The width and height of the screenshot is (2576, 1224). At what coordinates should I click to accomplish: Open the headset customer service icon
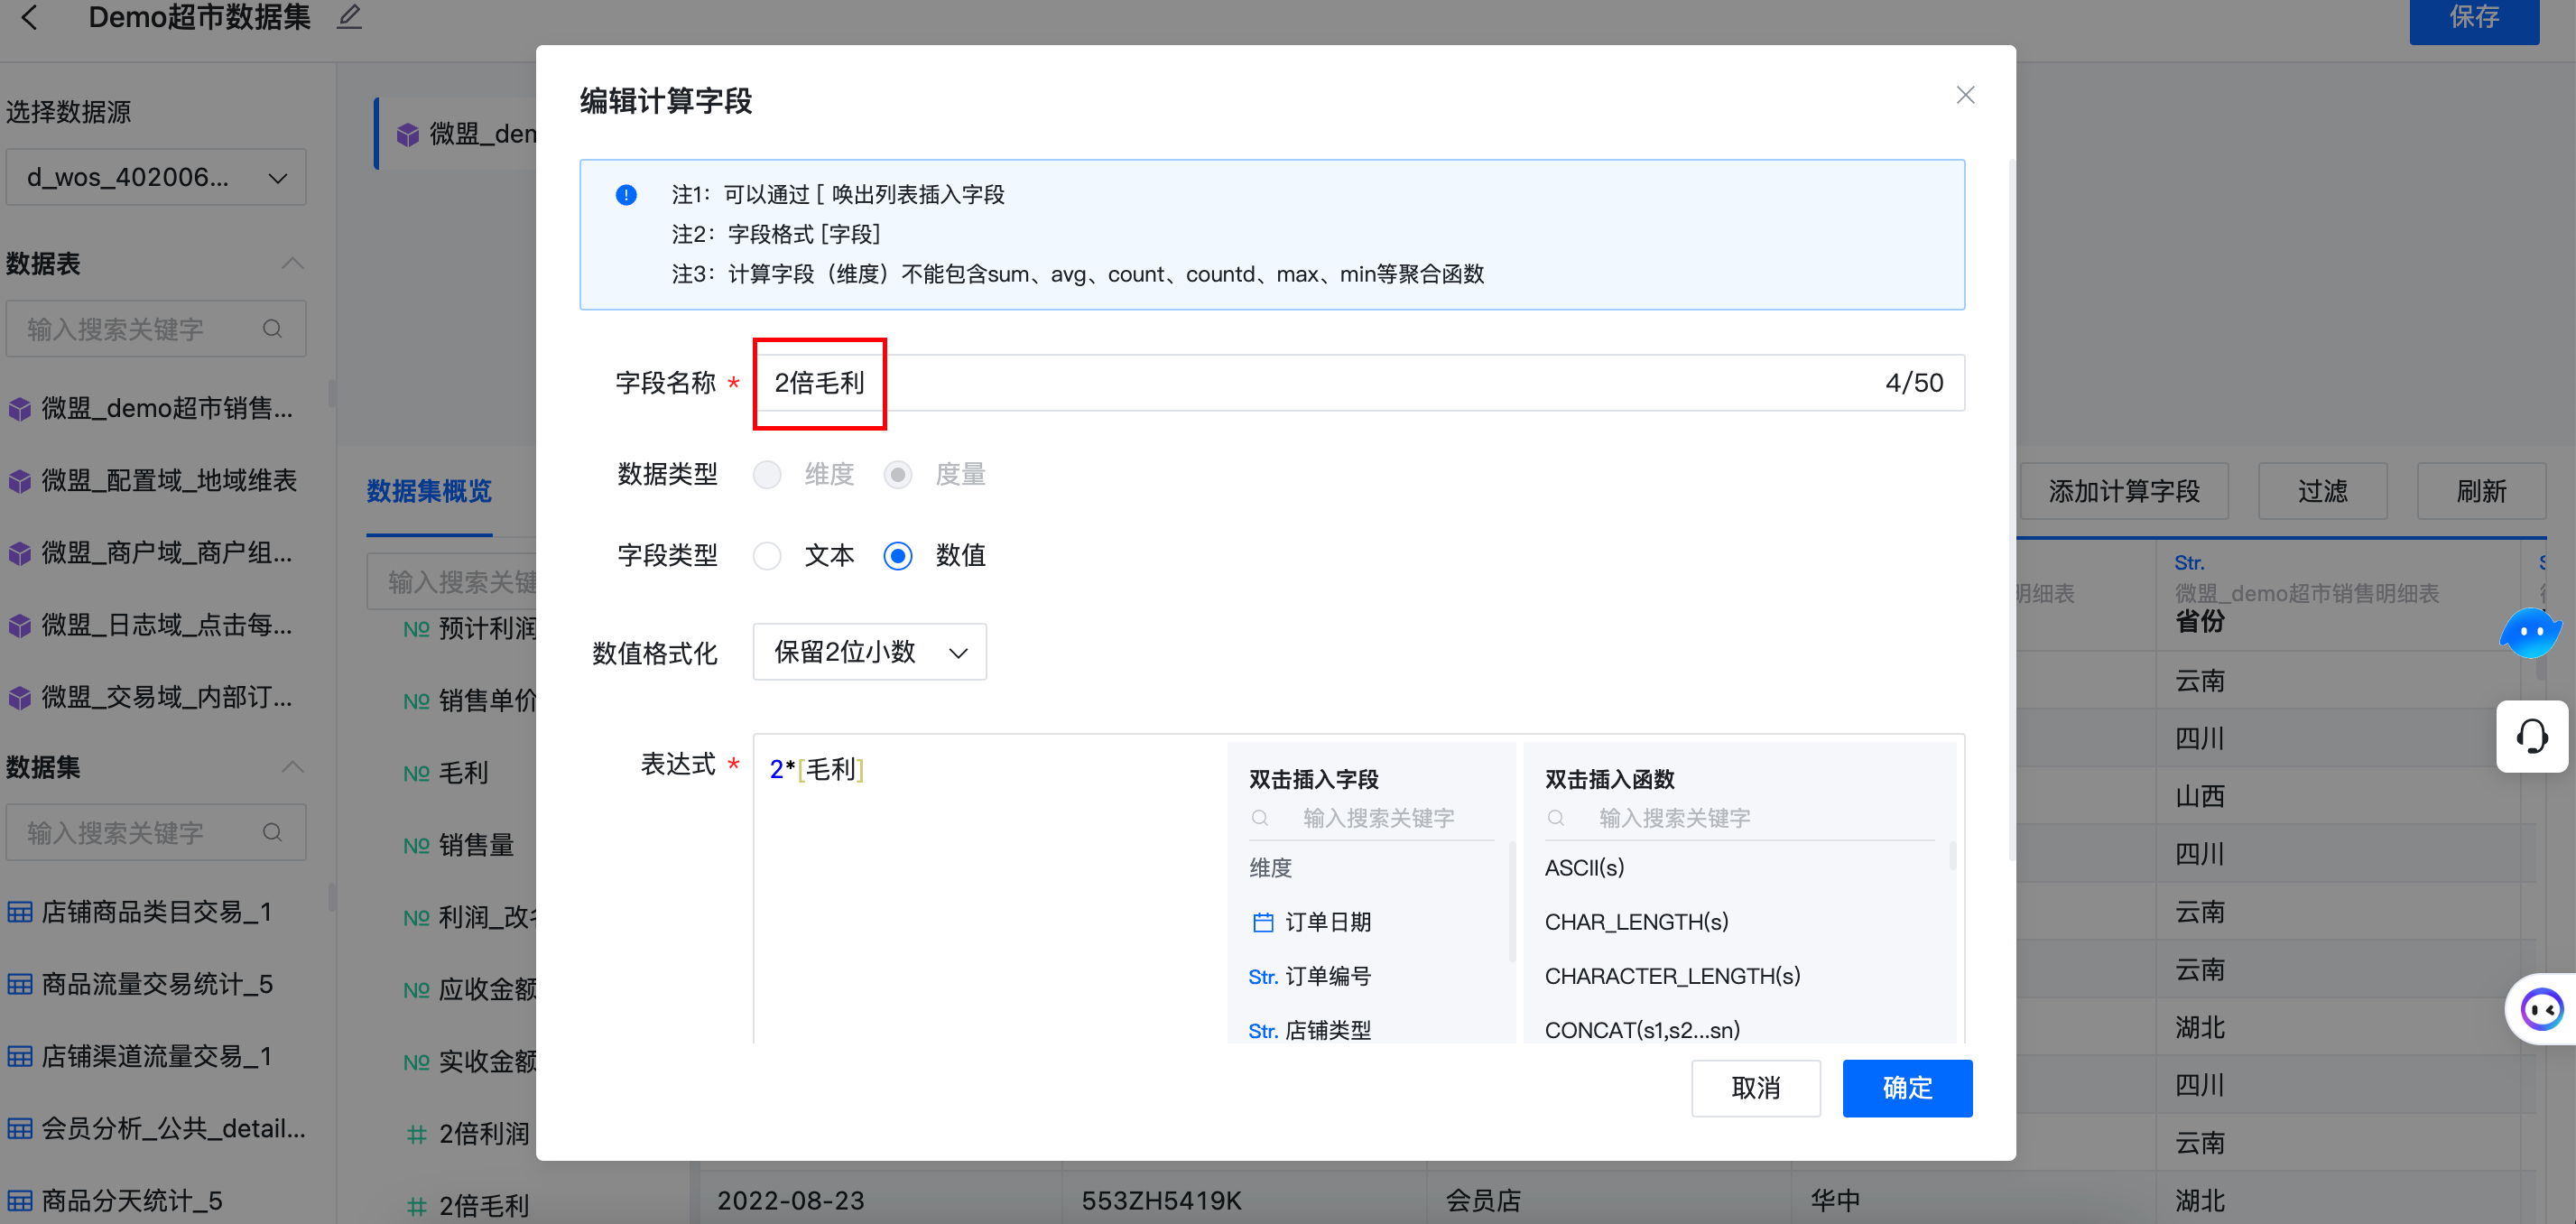pyautogui.click(x=2531, y=737)
